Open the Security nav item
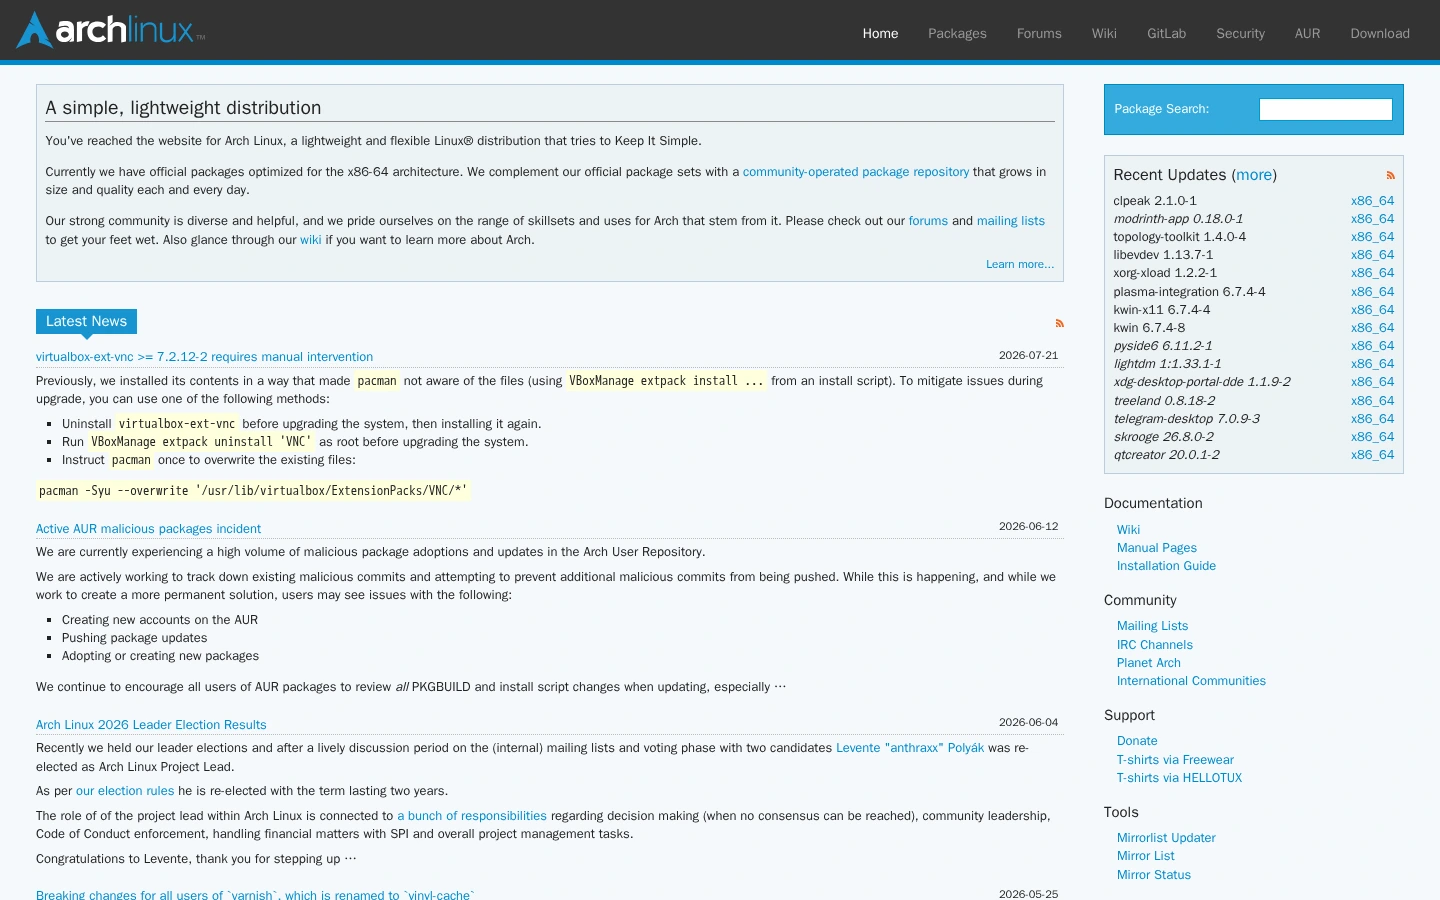Image resolution: width=1440 pixels, height=900 pixels. [x=1240, y=33]
